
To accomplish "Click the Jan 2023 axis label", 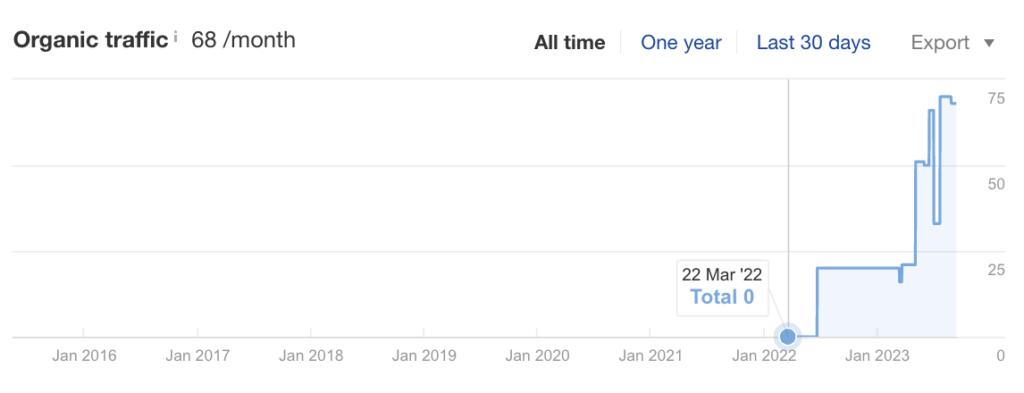I will tap(877, 356).
